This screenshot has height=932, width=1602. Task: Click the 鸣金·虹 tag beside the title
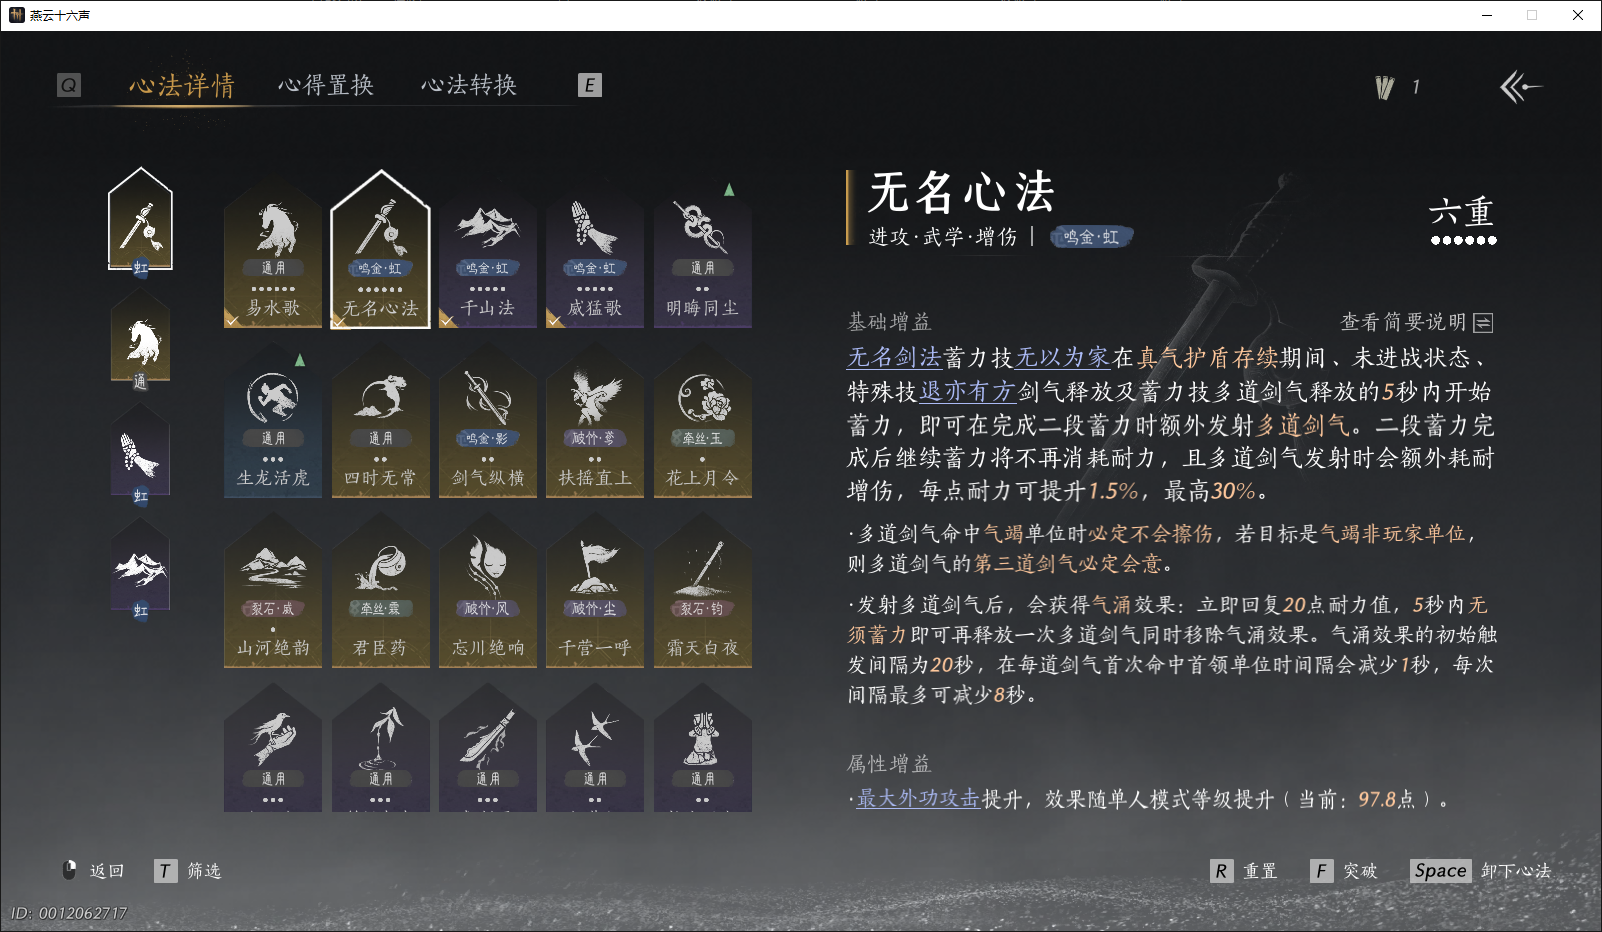point(1091,237)
